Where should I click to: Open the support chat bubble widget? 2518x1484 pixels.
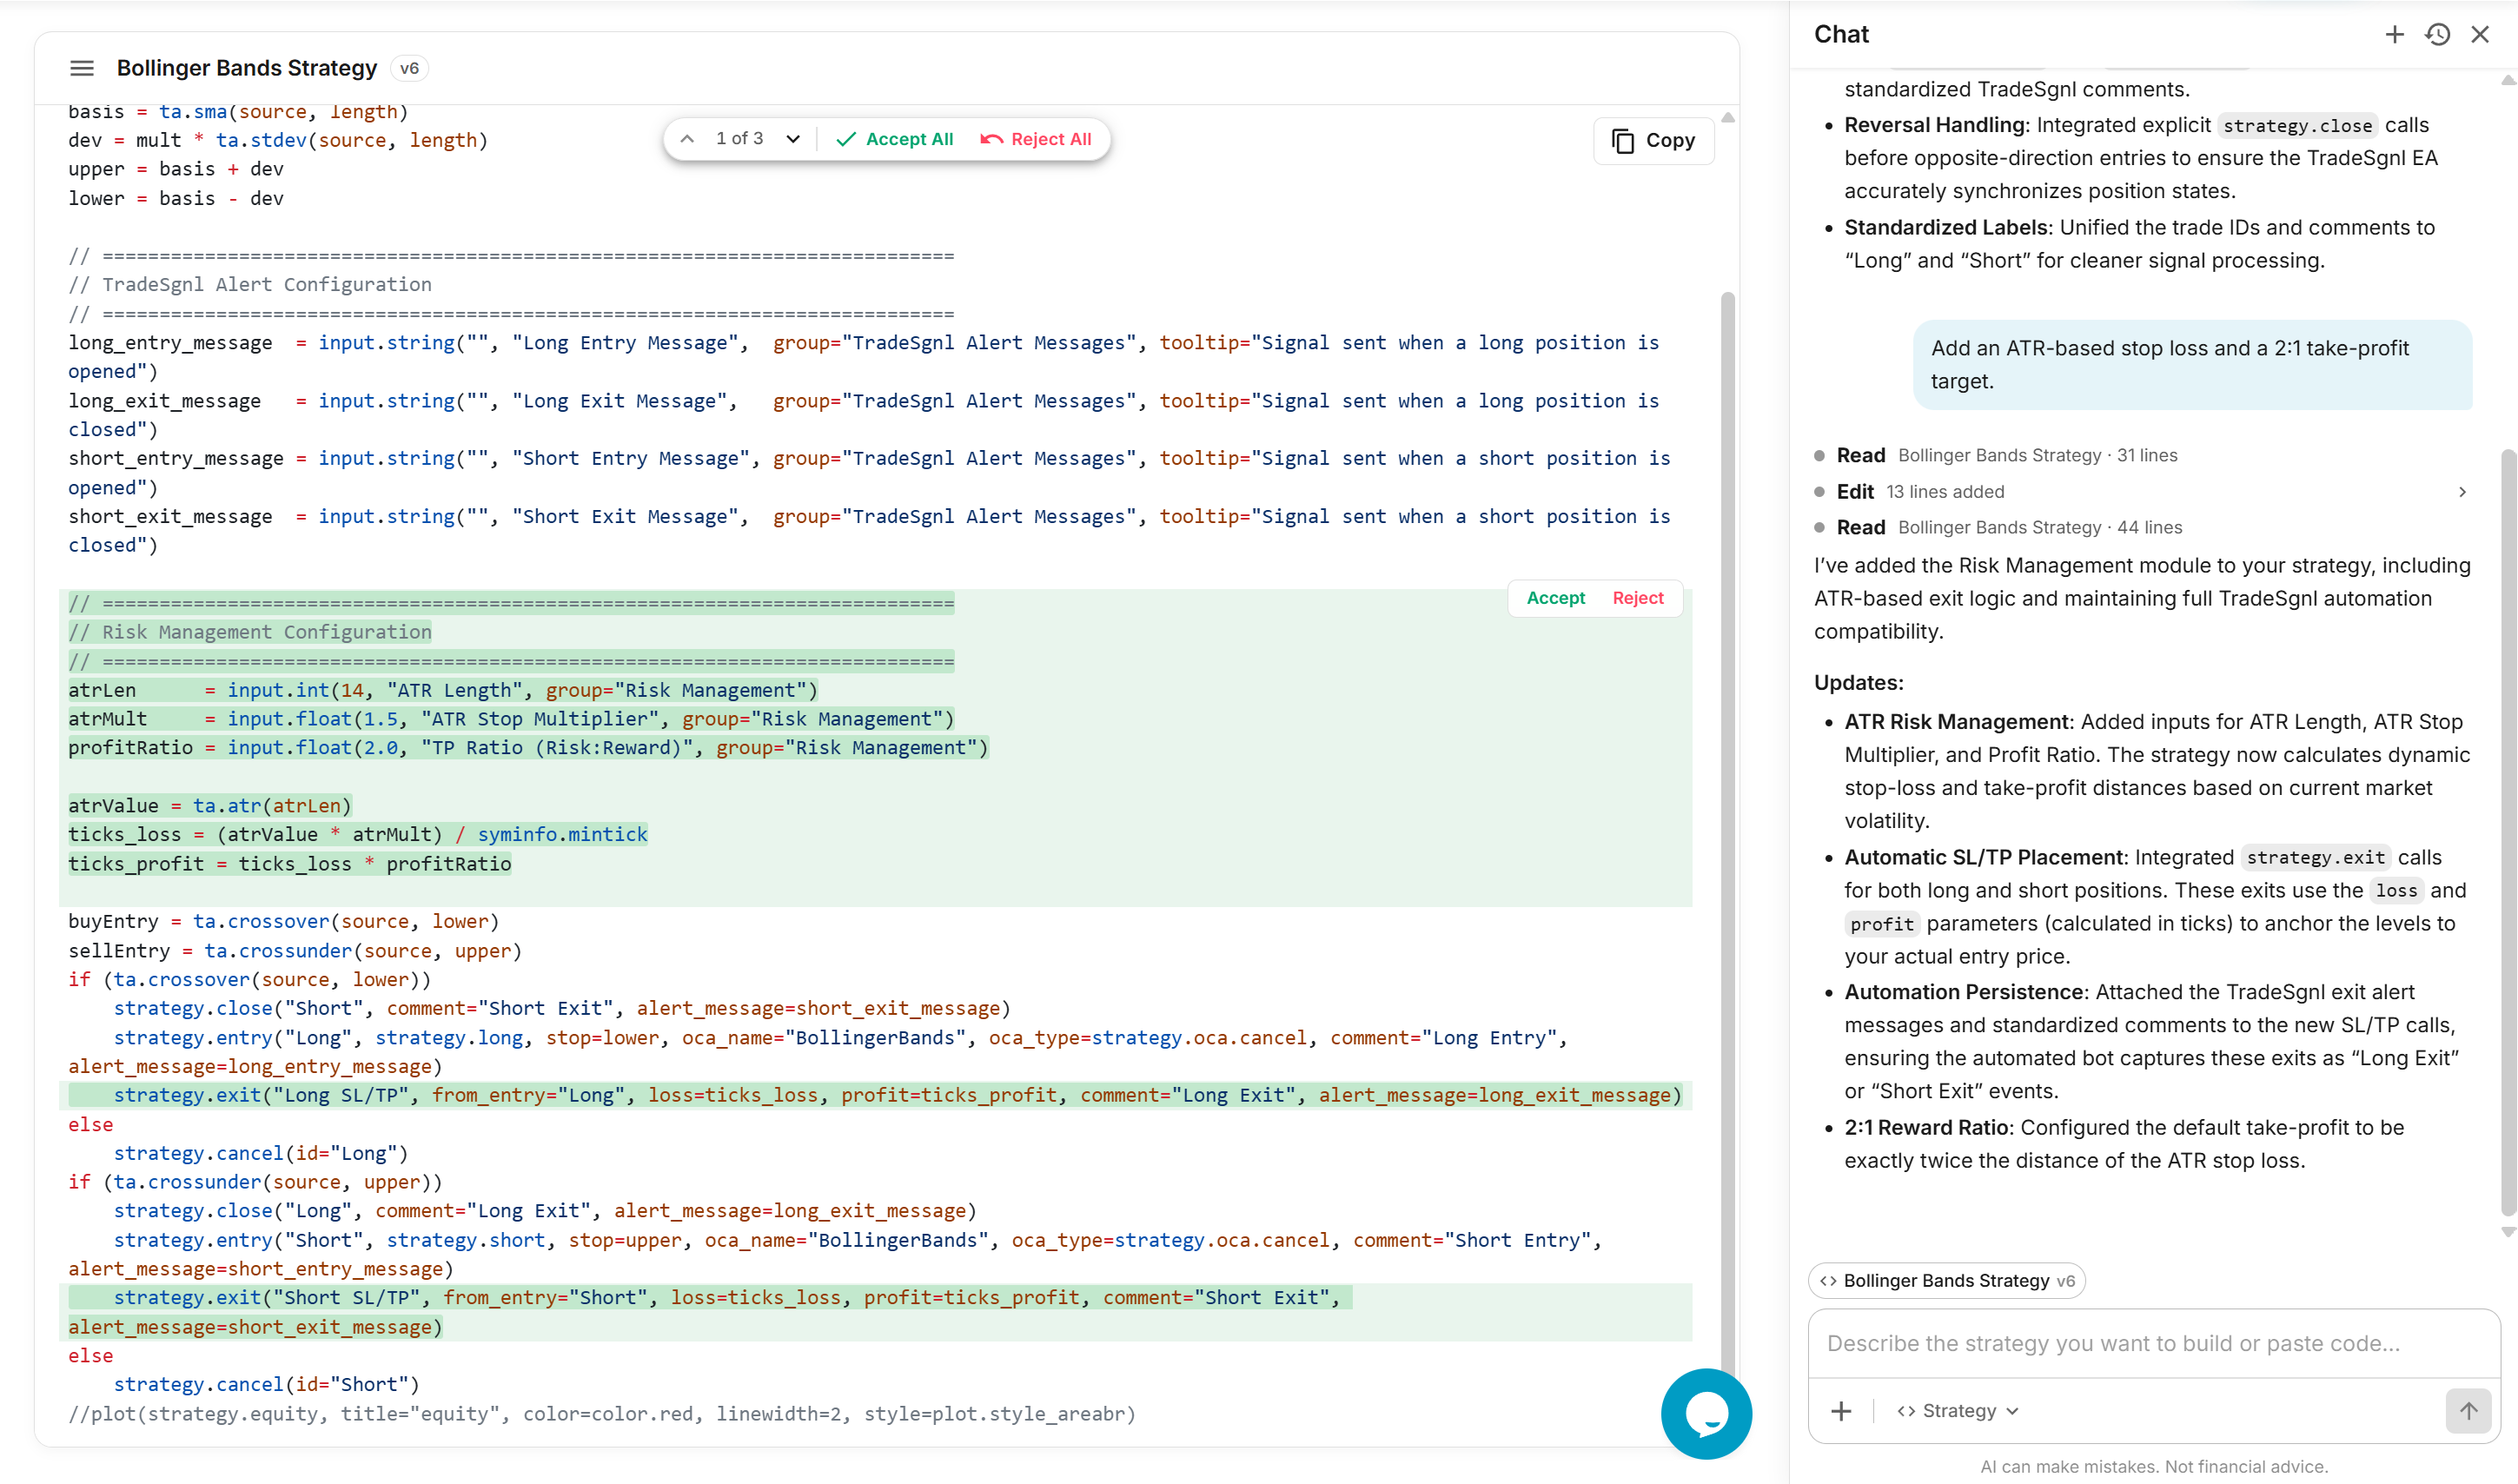pos(1706,1413)
